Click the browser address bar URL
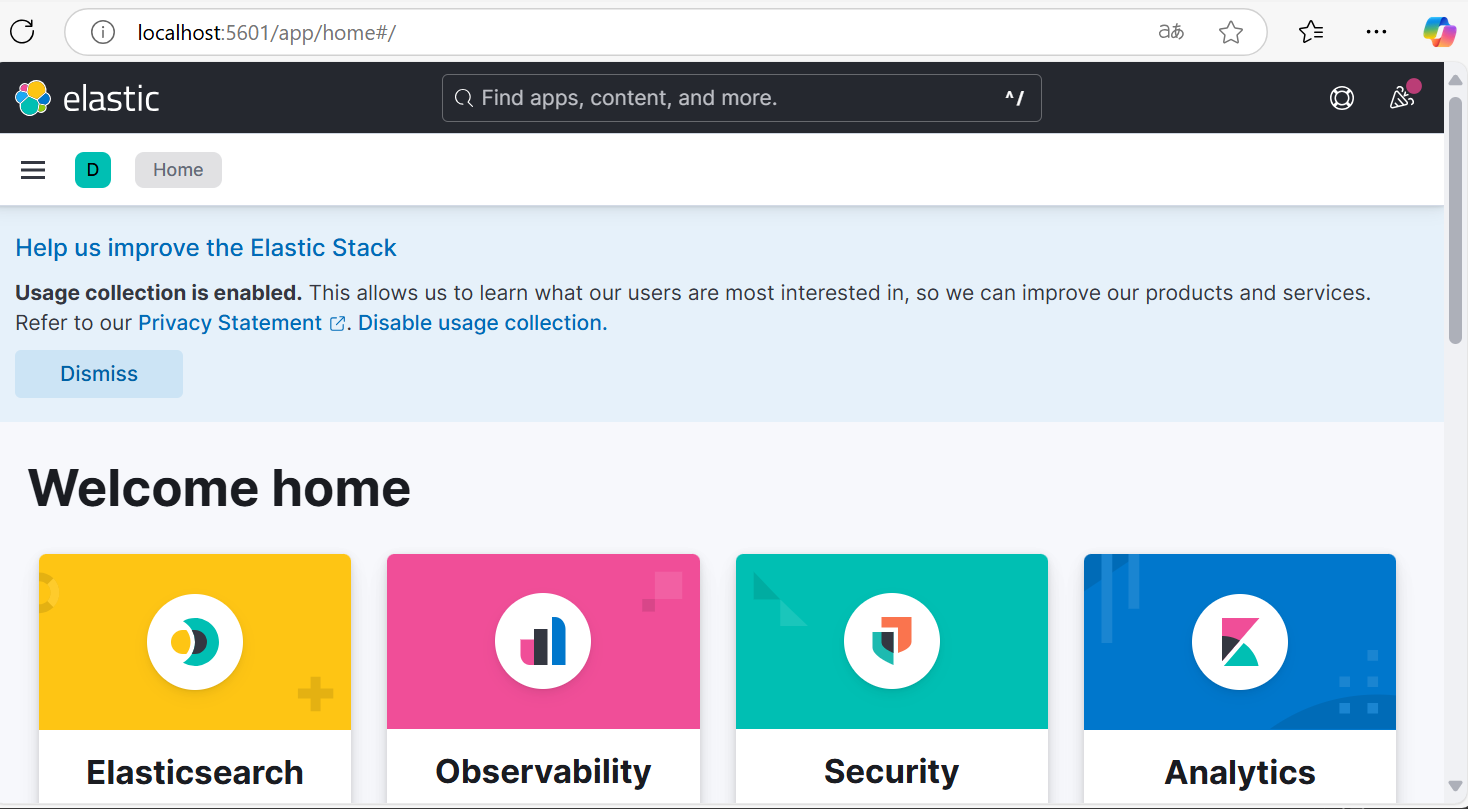 point(267,32)
